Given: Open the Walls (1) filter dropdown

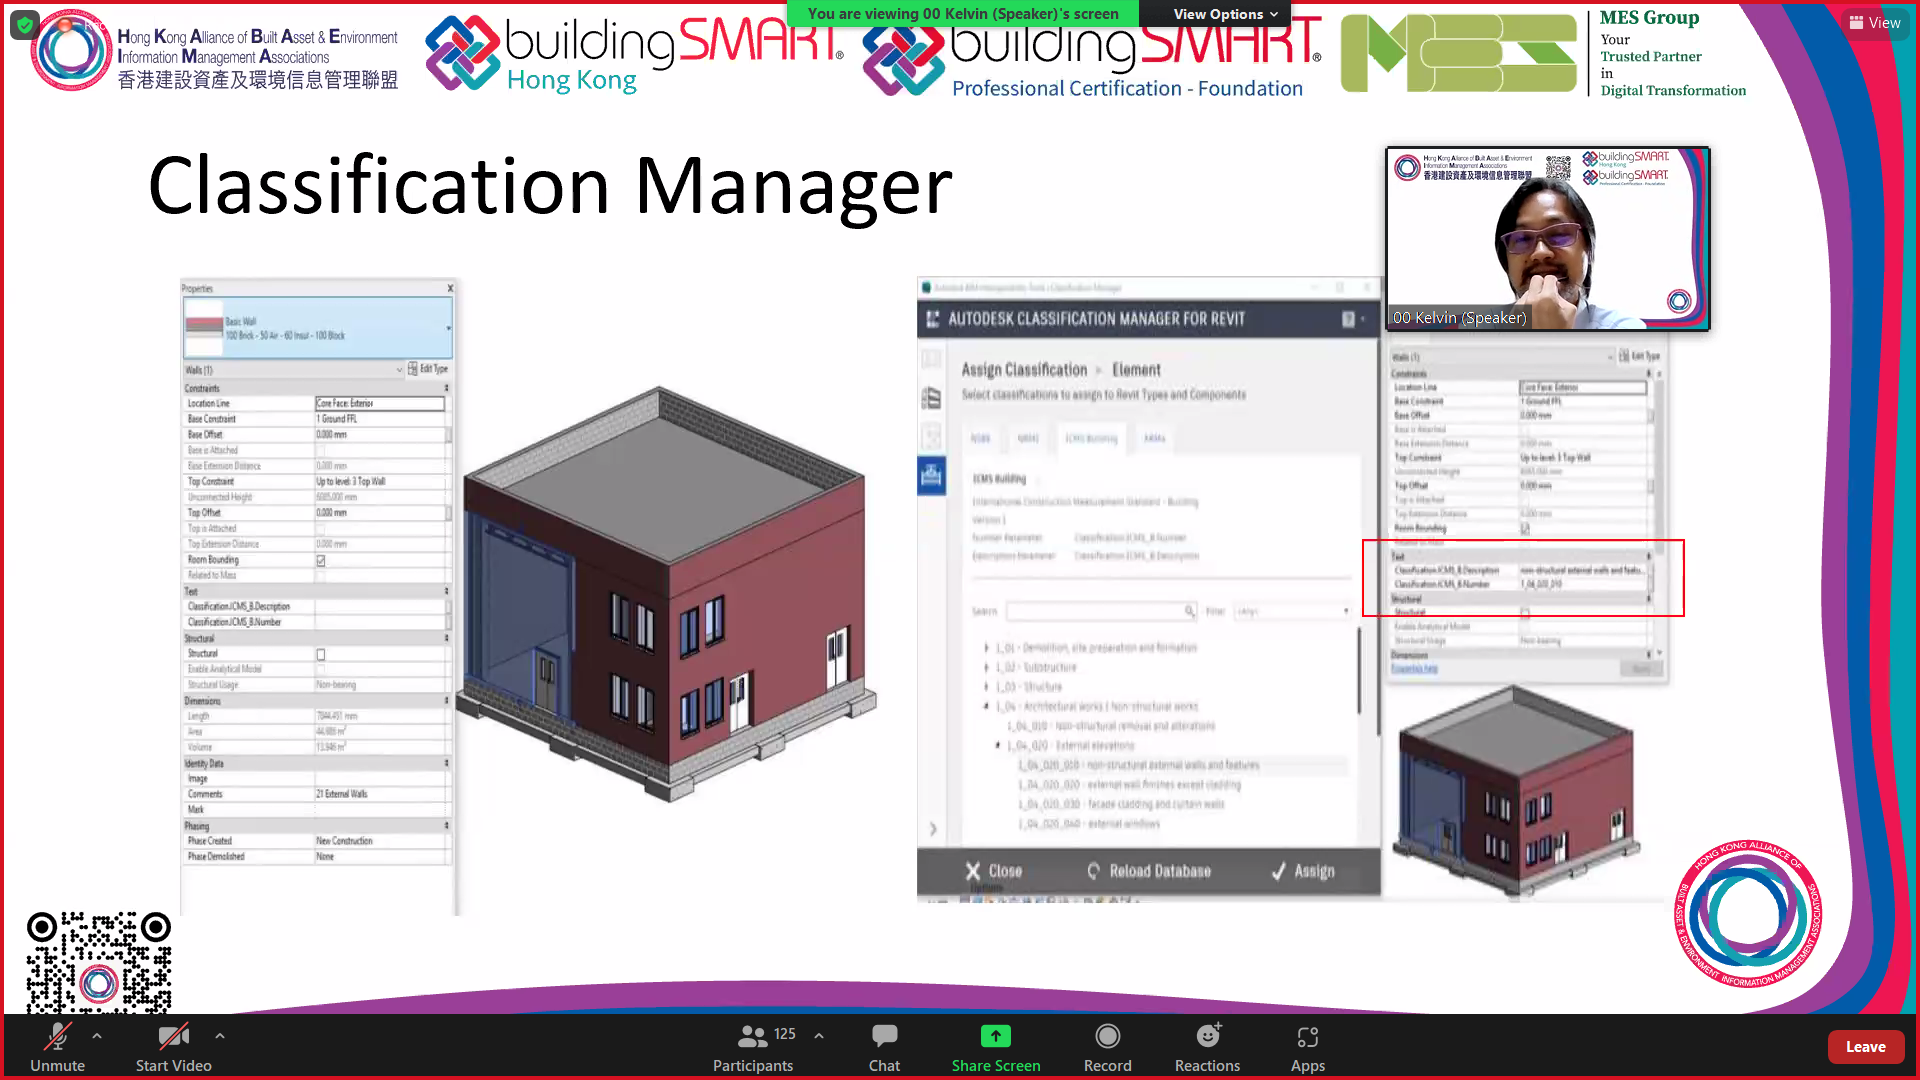Looking at the screenshot, I should coord(399,370).
